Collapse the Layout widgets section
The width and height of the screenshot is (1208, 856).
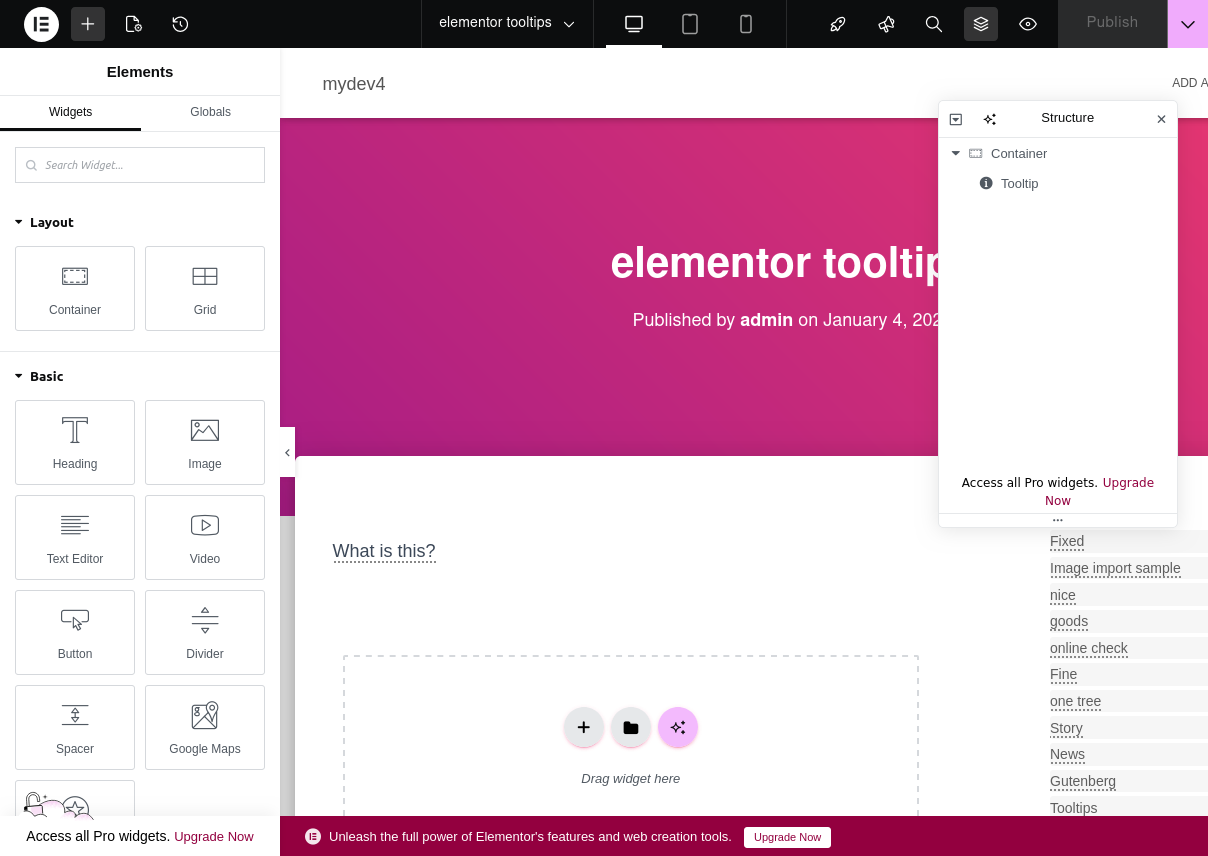click(x=19, y=222)
